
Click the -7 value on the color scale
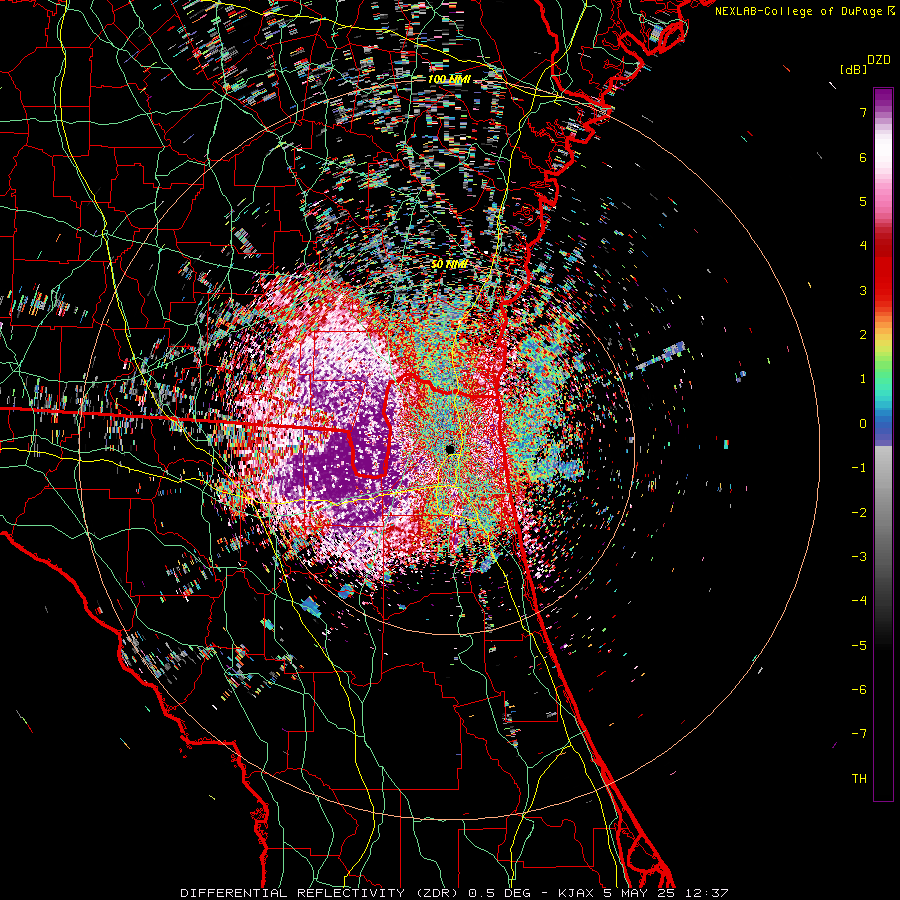859,734
